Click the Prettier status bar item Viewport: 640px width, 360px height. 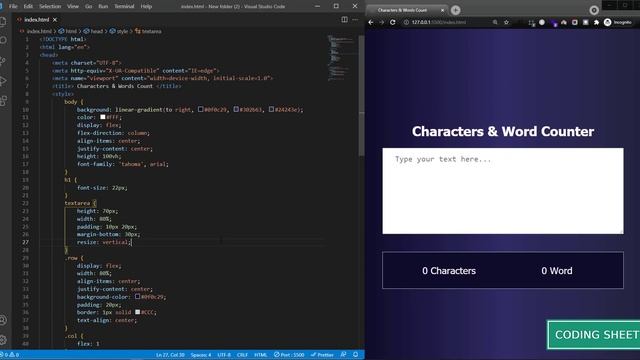point(322,355)
